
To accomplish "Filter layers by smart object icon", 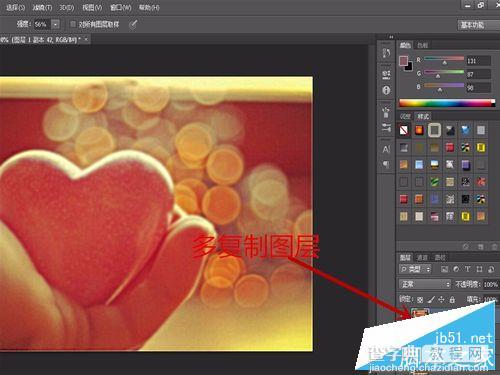I will point(491,269).
